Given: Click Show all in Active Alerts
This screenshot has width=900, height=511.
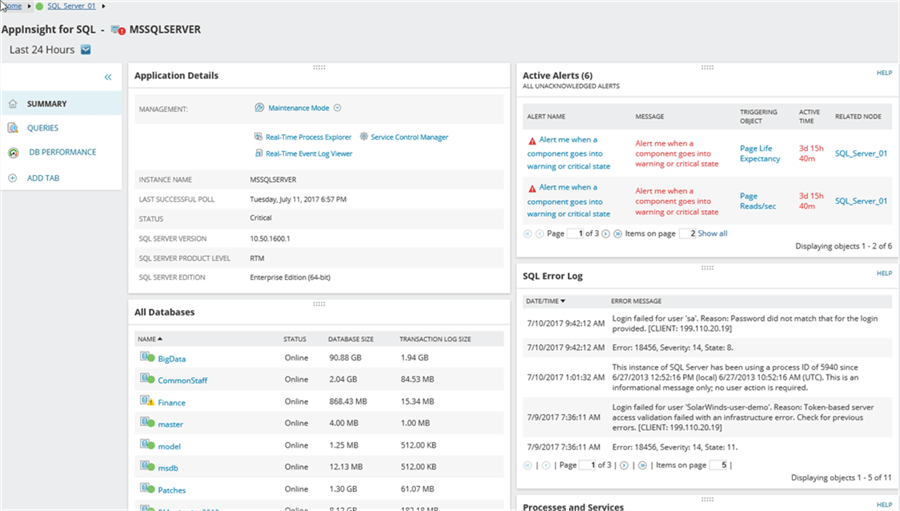Looking at the screenshot, I should pos(712,234).
